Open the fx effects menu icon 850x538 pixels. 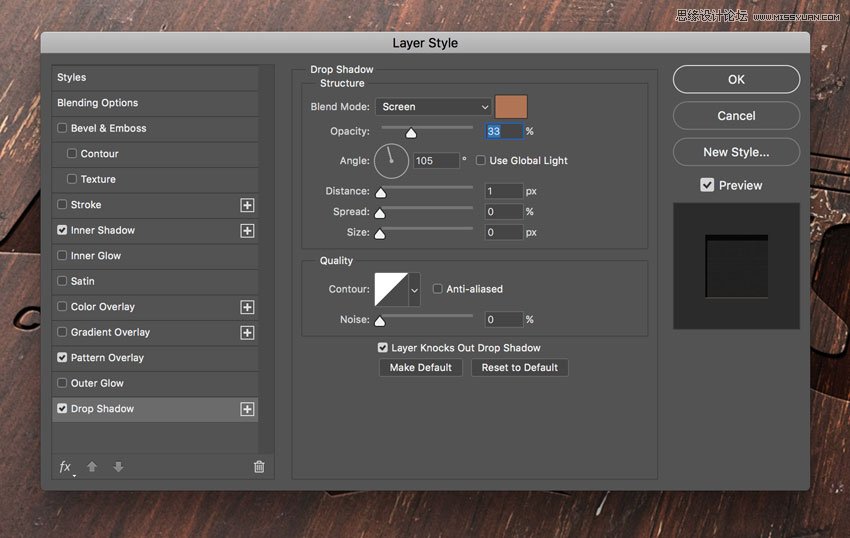tap(66, 467)
